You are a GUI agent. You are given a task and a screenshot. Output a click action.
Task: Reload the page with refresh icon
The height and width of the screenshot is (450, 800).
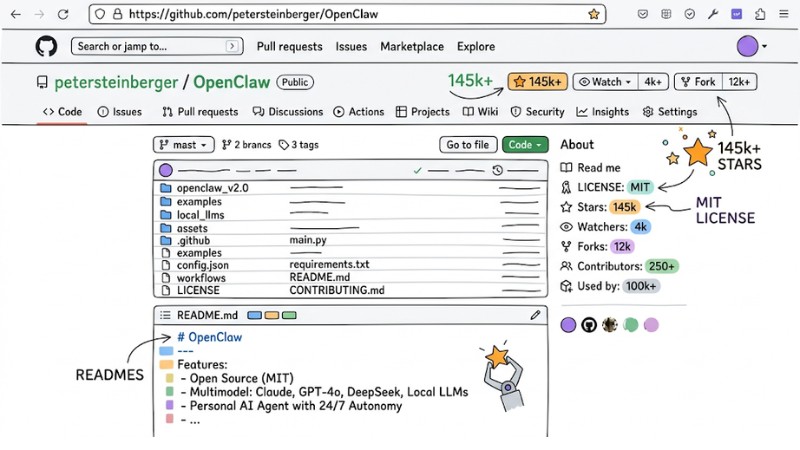pos(63,14)
